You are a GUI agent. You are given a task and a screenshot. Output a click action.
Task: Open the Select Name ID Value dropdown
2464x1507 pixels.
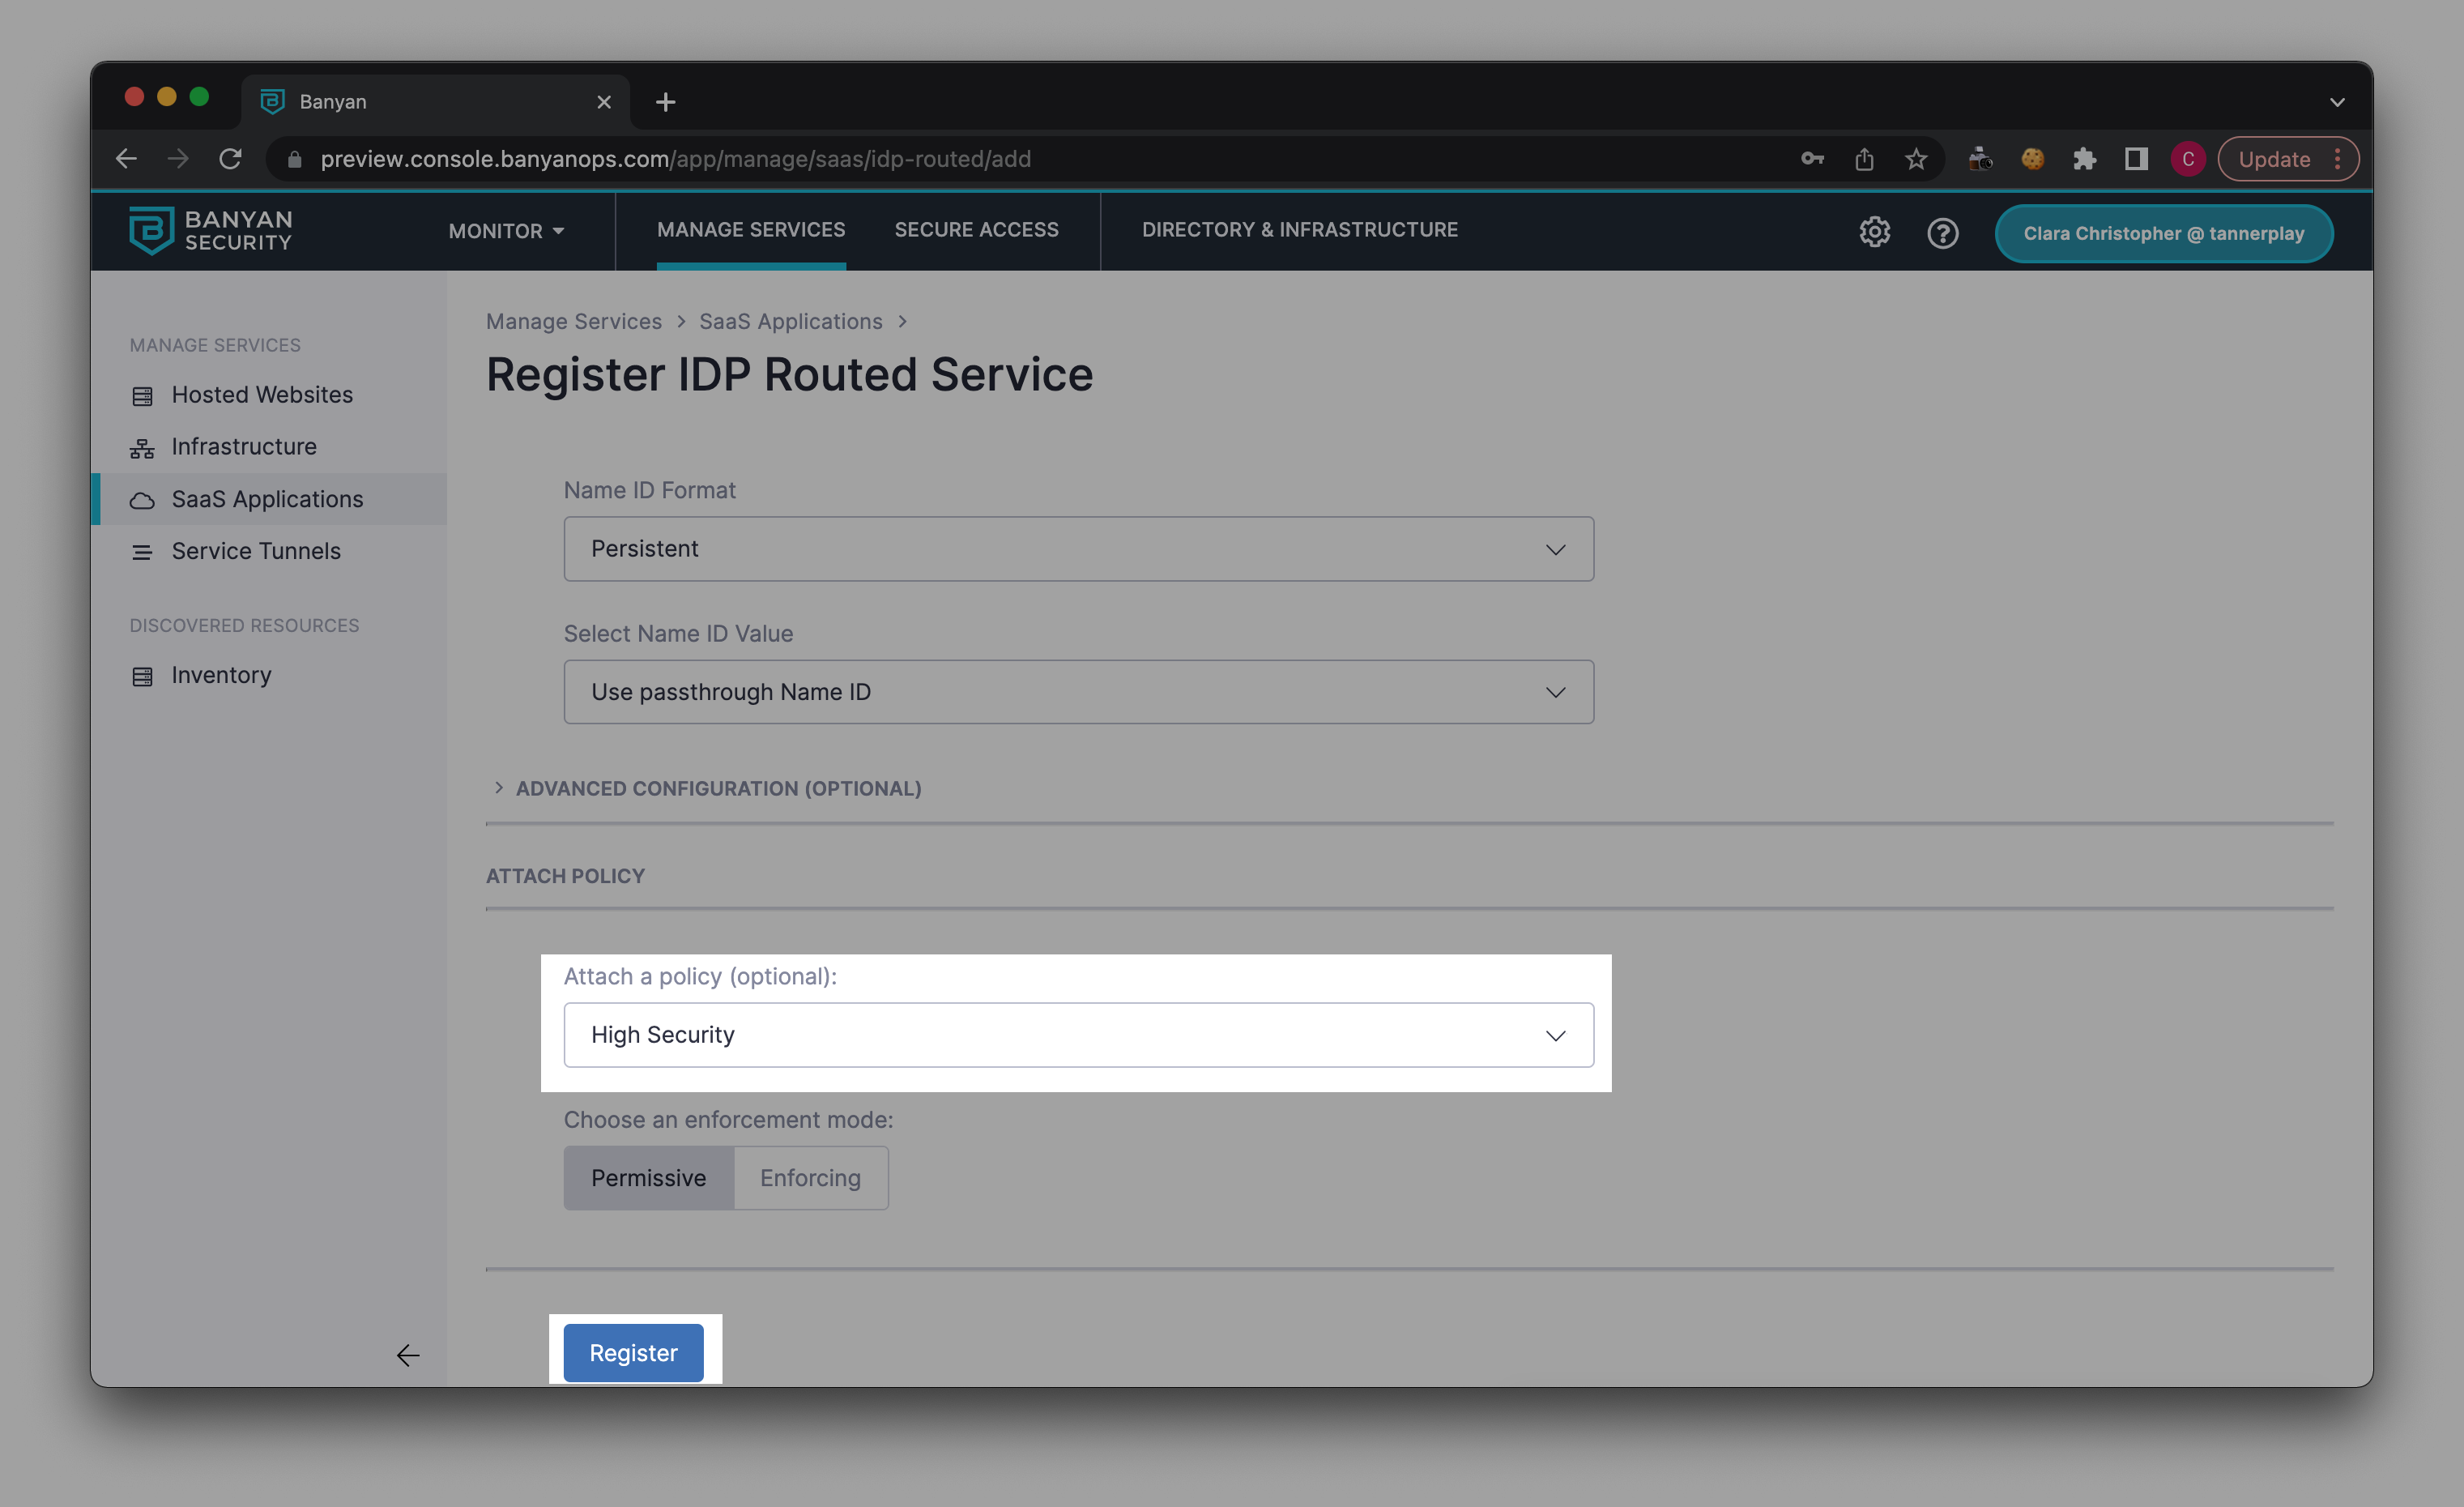click(x=1078, y=692)
